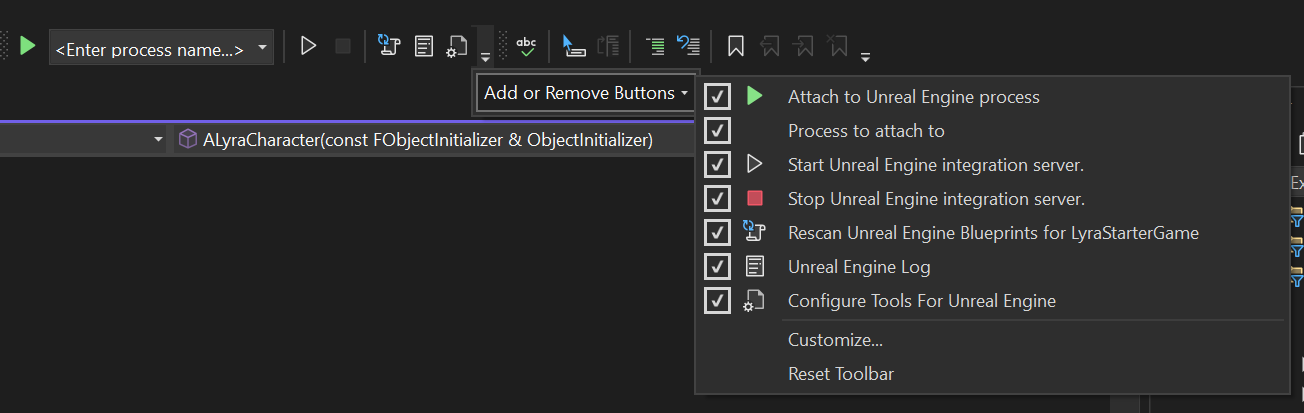
Task: Select Customize... menu entry
Action: coord(835,340)
